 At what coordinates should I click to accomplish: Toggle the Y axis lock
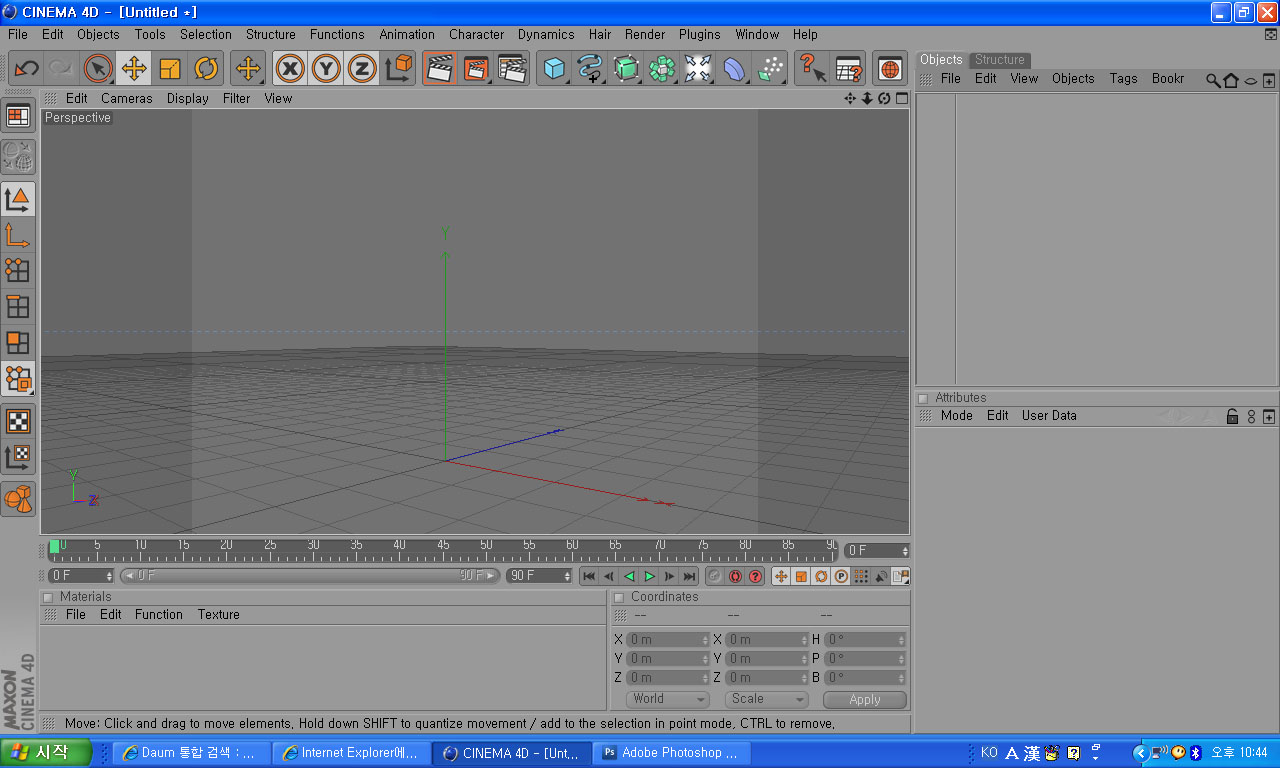(326, 69)
